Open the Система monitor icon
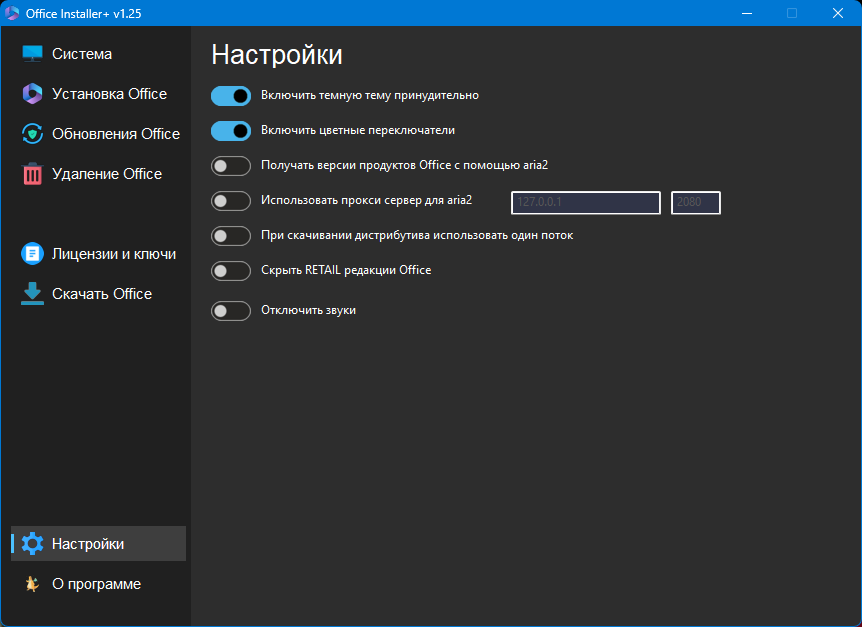This screenshot has width=862, height=627. [32, 54]
